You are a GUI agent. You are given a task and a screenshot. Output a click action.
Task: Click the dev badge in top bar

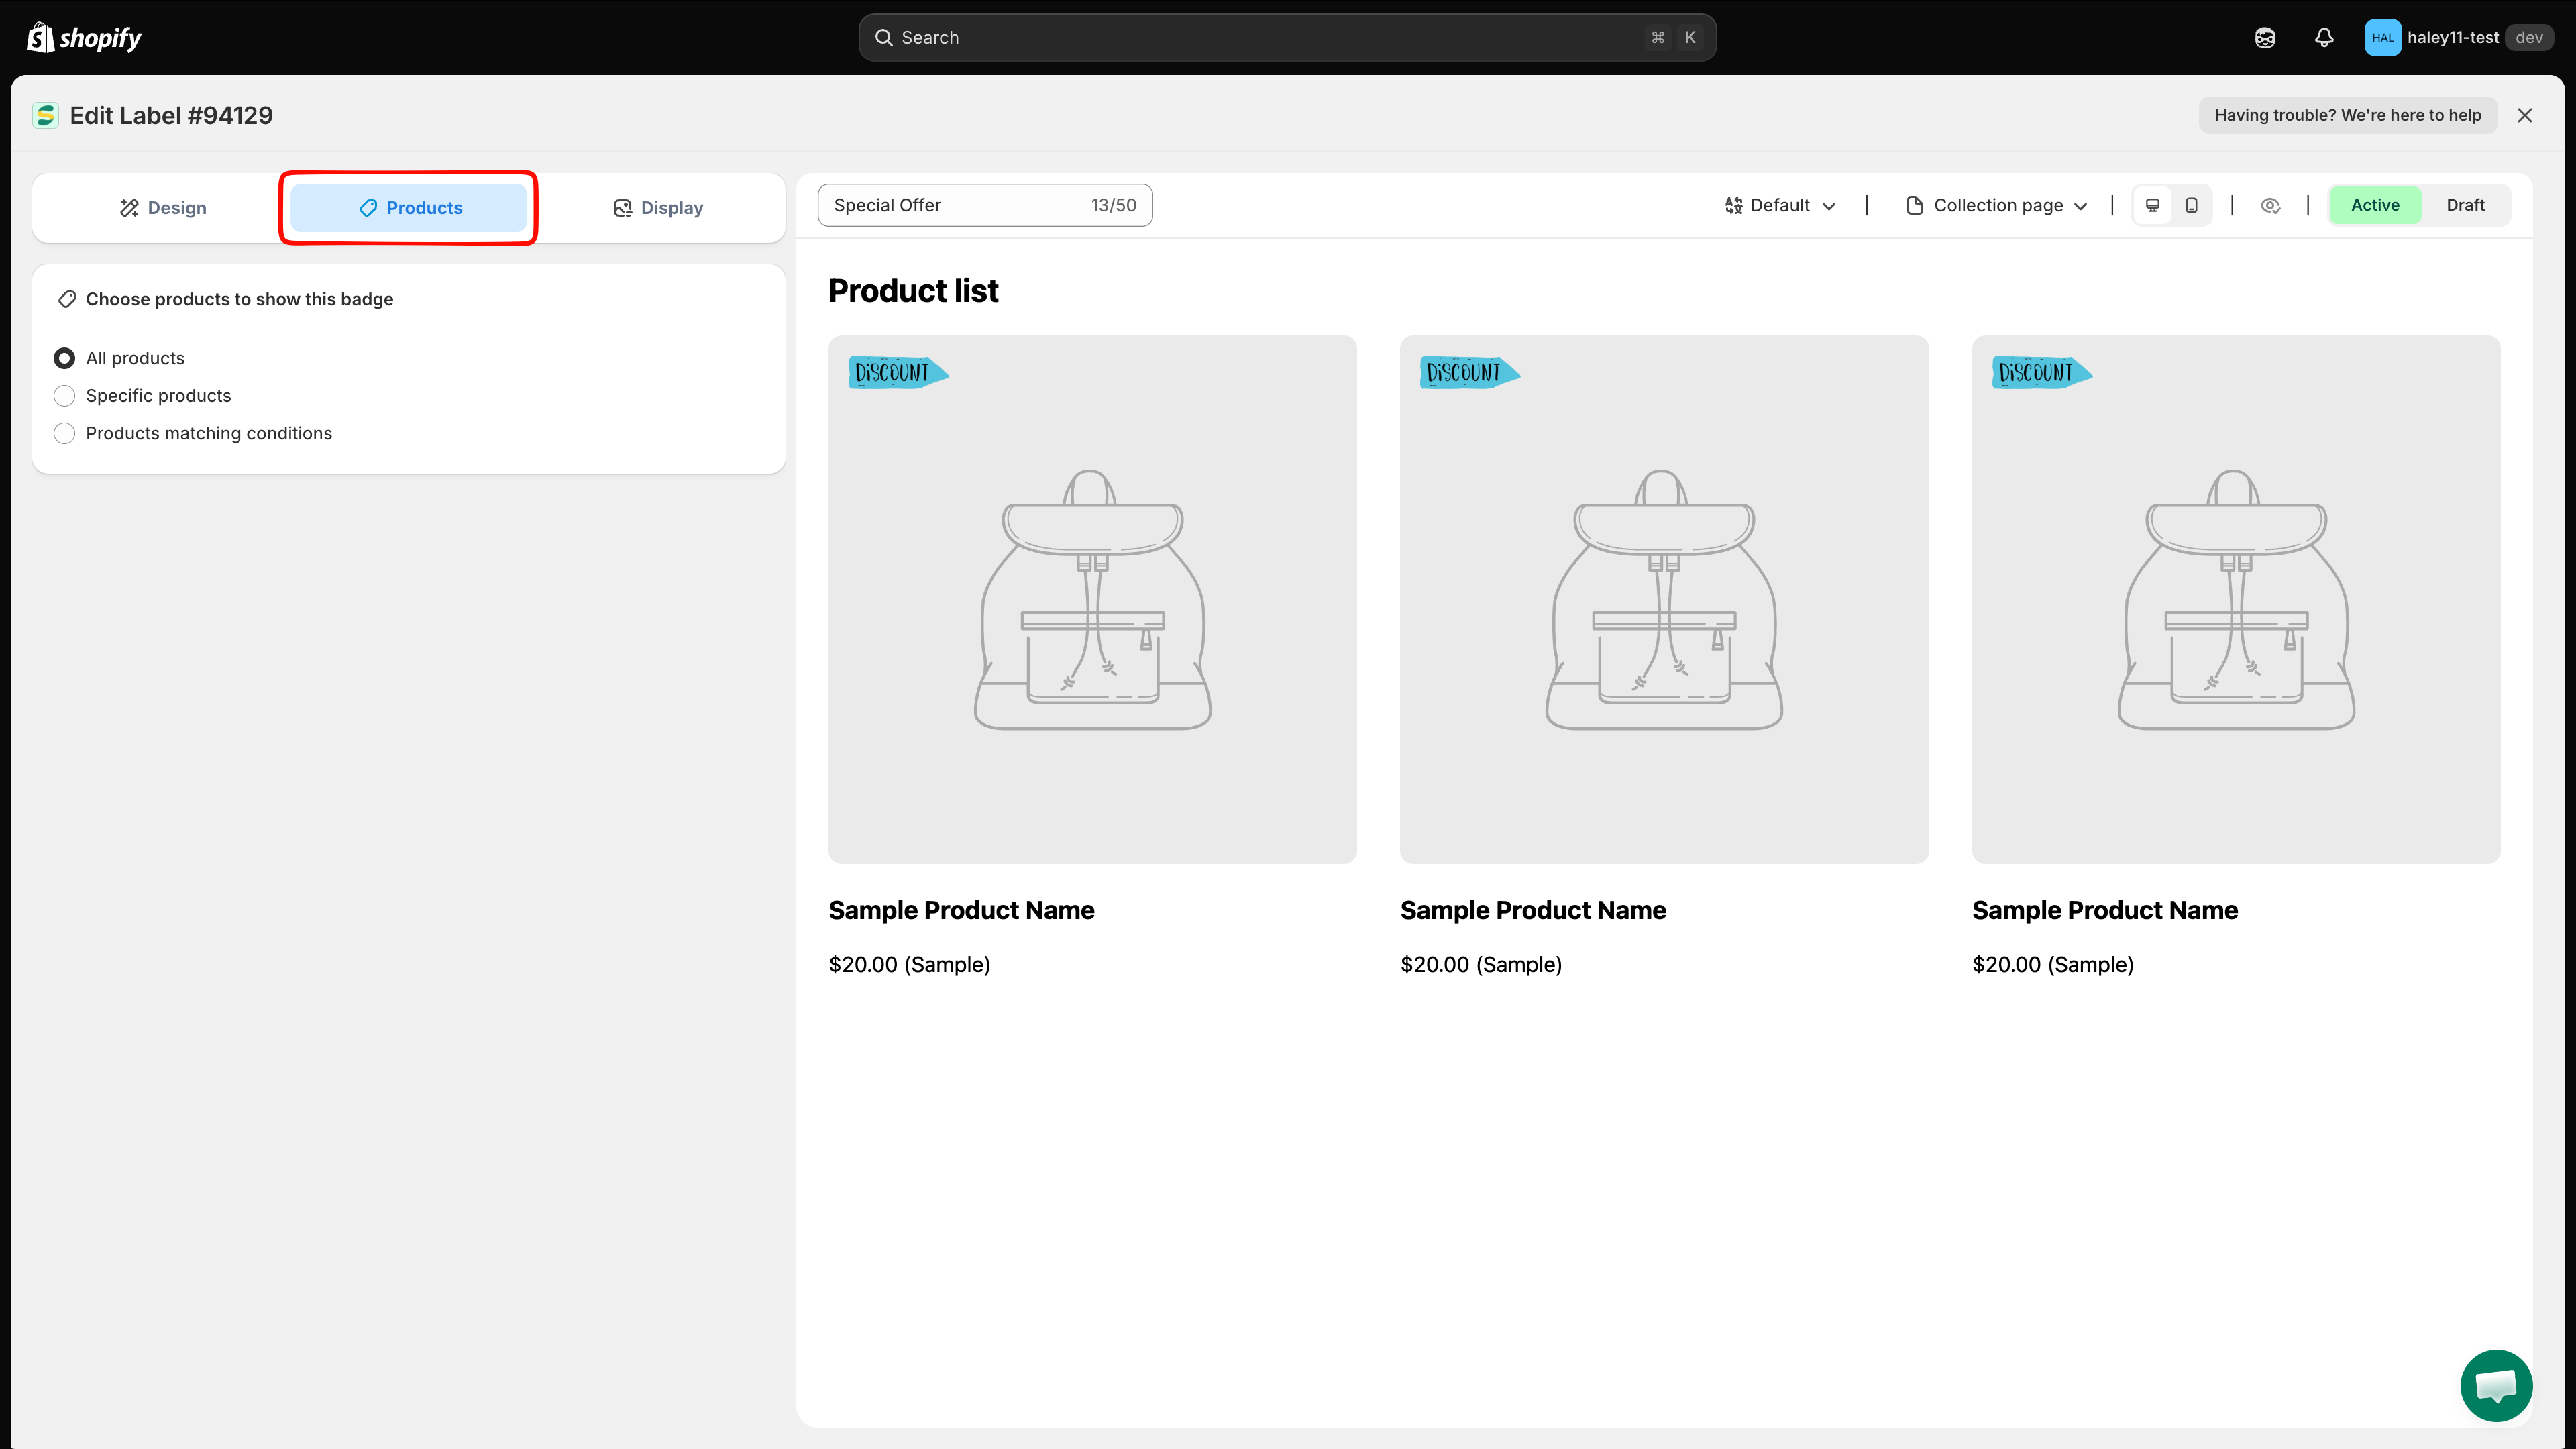[2529, 37]
